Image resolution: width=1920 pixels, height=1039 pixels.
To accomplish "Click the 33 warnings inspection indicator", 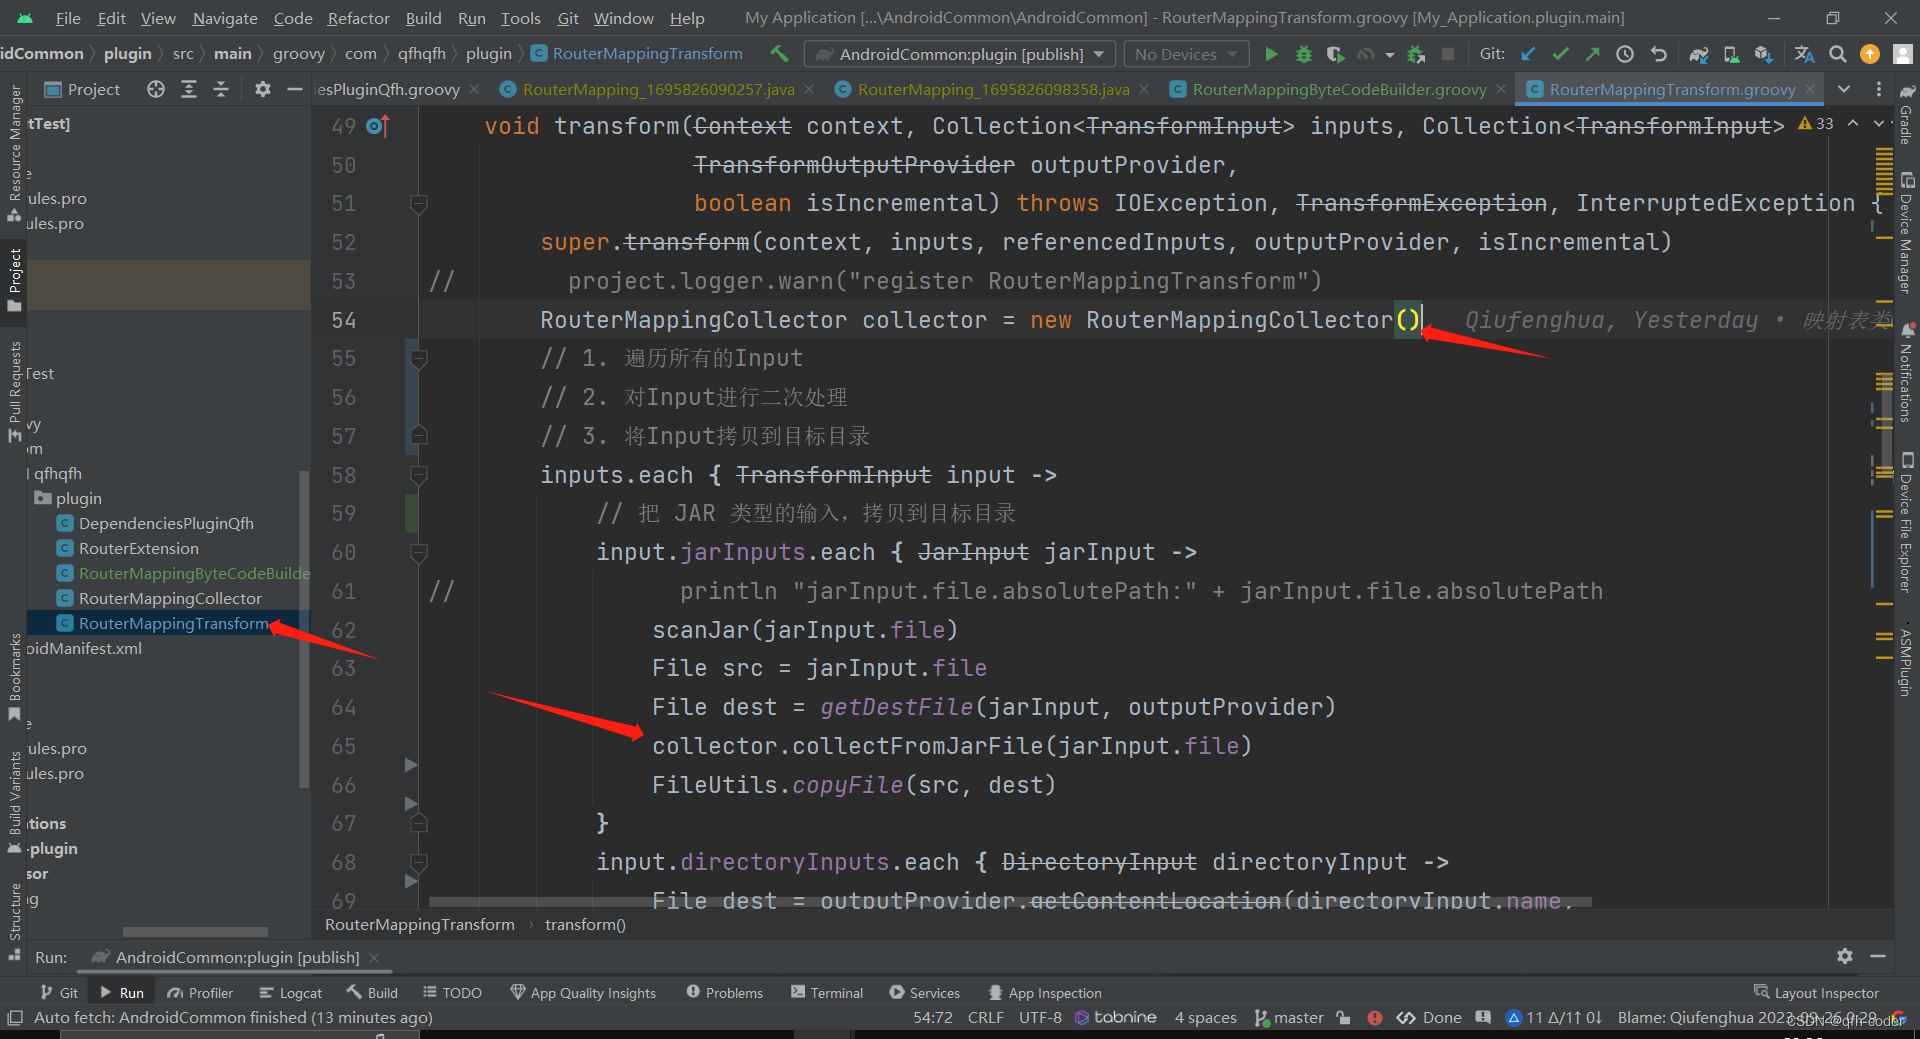I will pos(1816,123).
